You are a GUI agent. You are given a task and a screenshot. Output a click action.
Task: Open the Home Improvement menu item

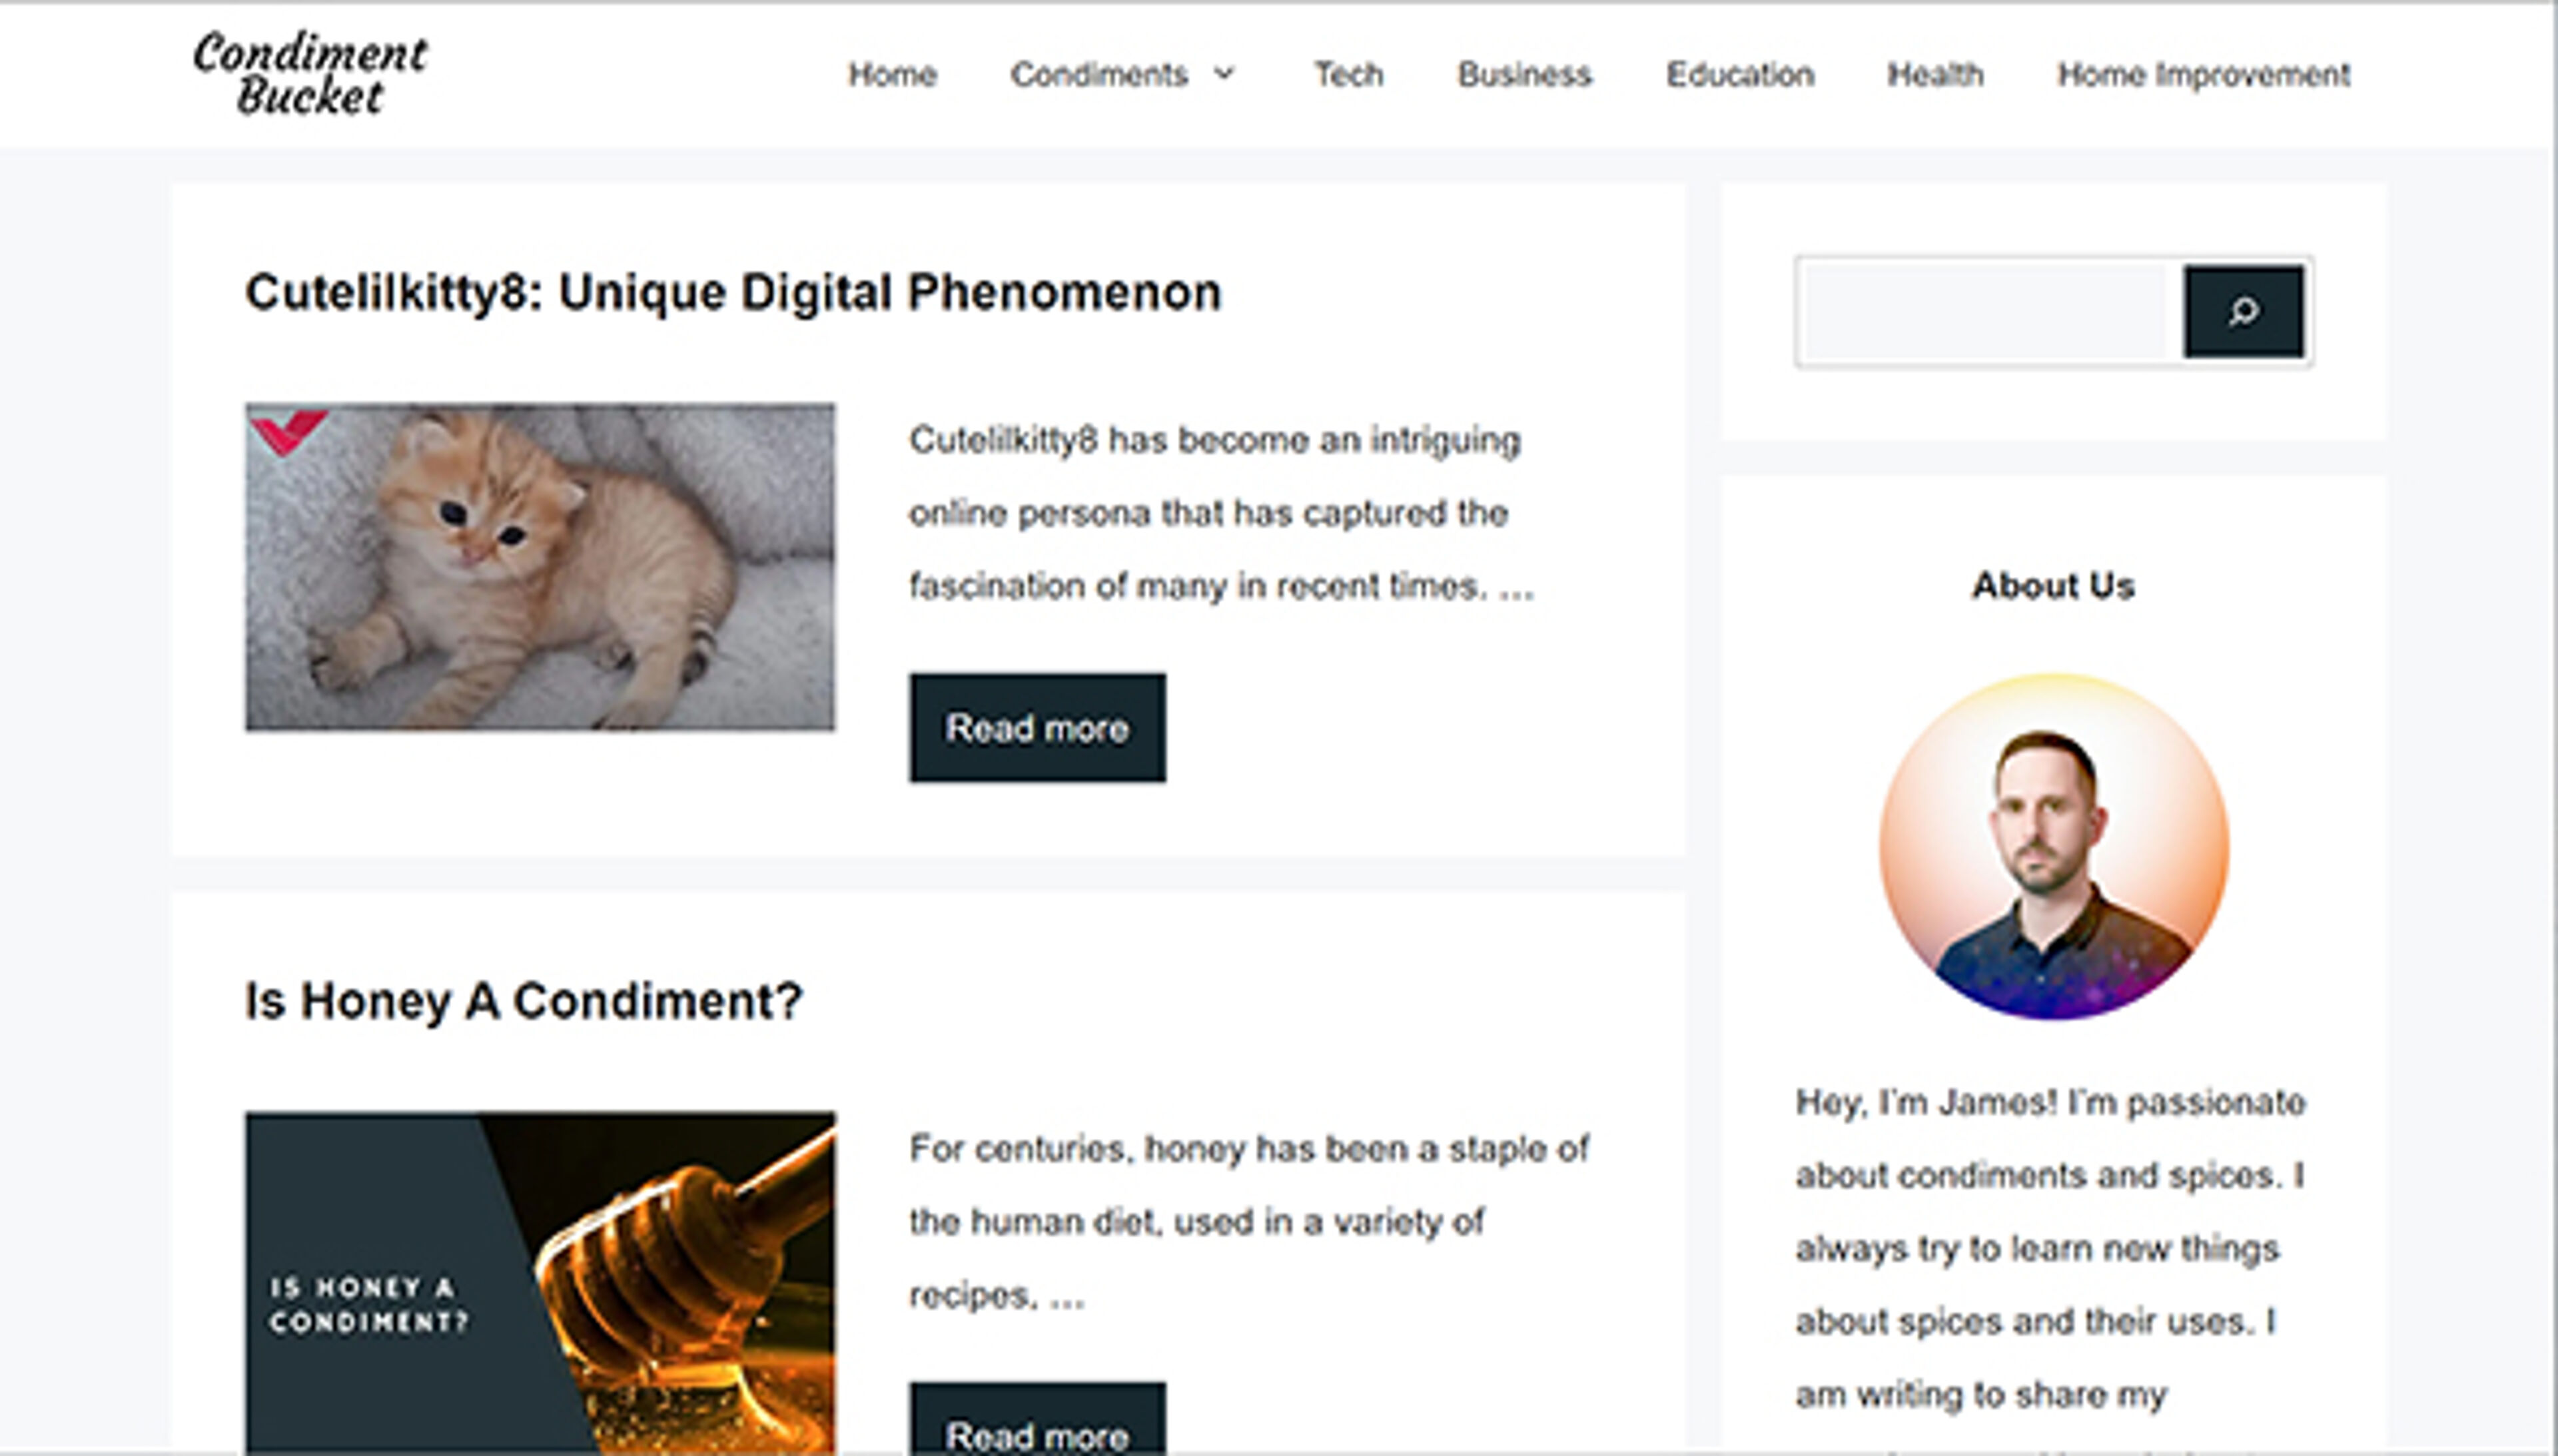2203,74
